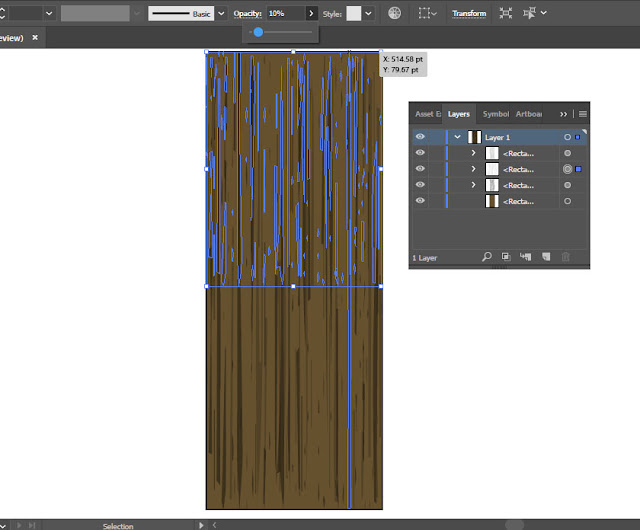This screenshot has height=530, width=640.
Task: Click the graphic Style swatch
Action: [x=353, y=13]
